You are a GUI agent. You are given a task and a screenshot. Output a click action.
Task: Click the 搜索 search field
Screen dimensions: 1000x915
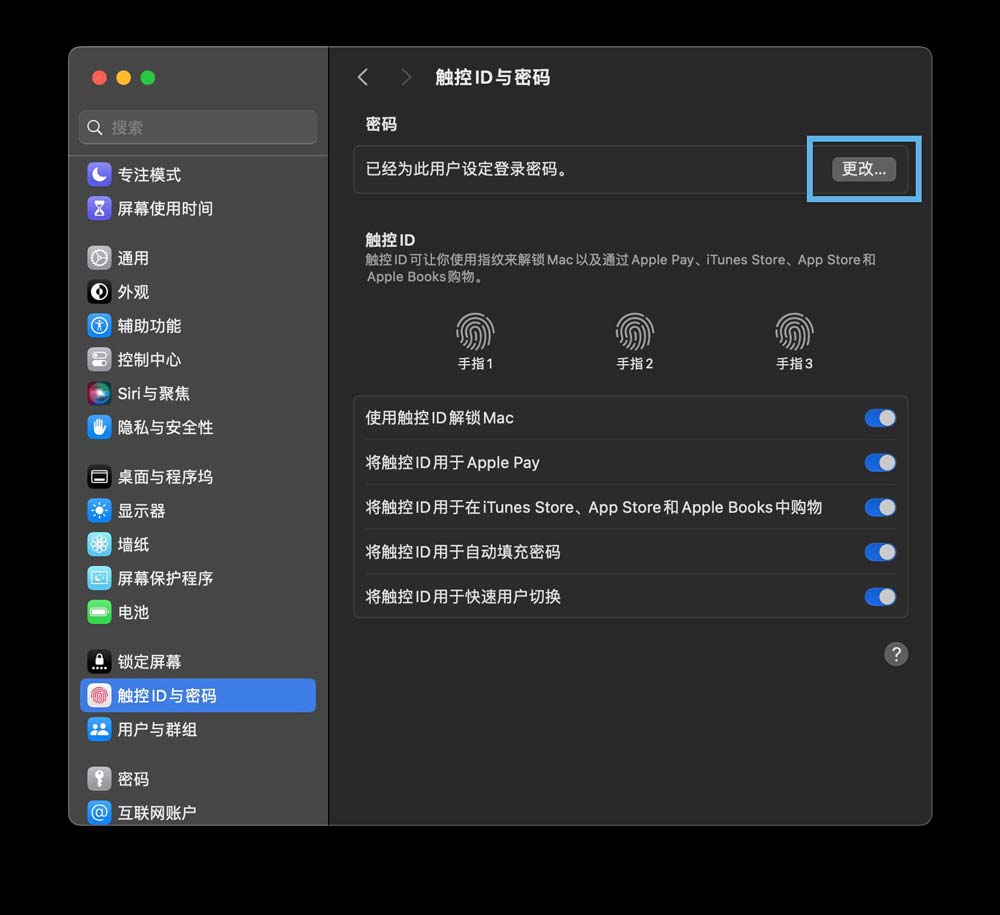pyautogui.click(x=198, y=127)
